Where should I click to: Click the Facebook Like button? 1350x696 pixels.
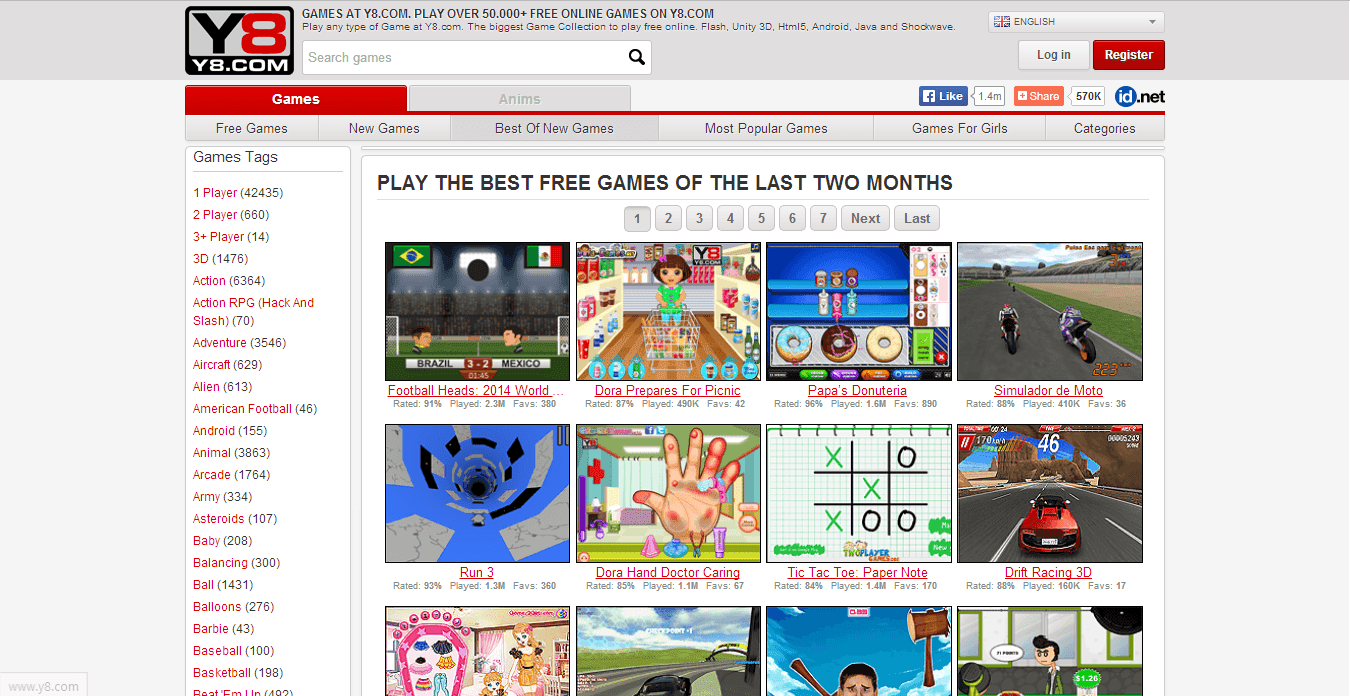pyautogui.click(x=942, y=96)
